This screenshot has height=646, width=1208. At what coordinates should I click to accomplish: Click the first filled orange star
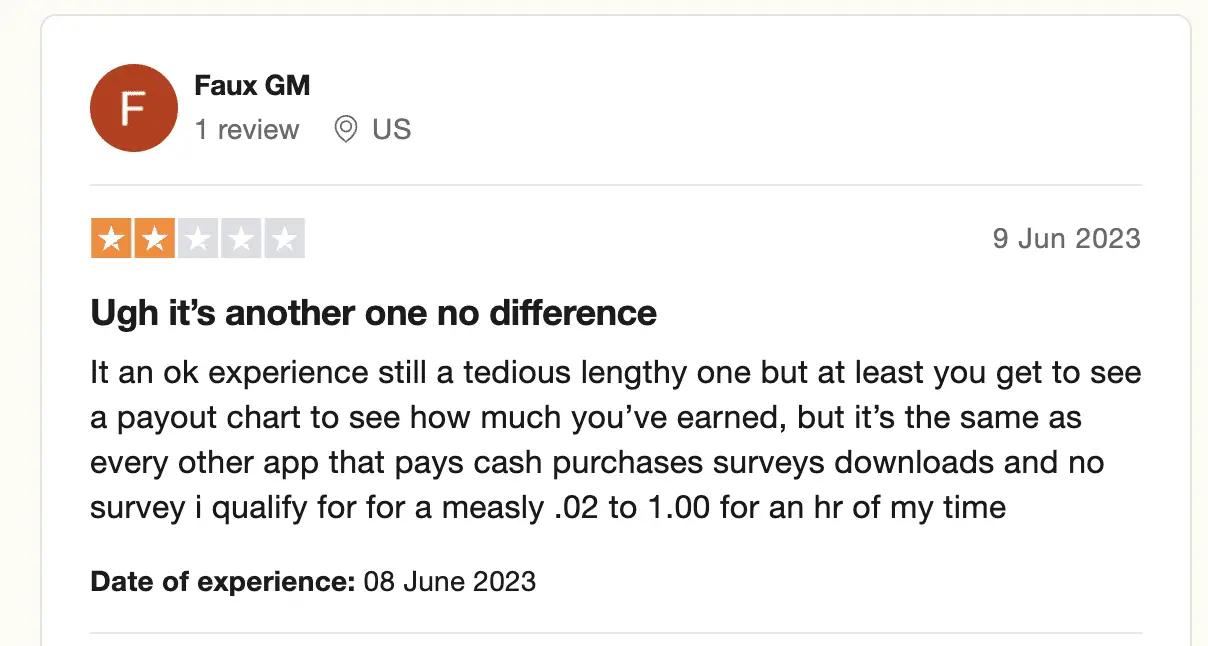pos(110,239)
